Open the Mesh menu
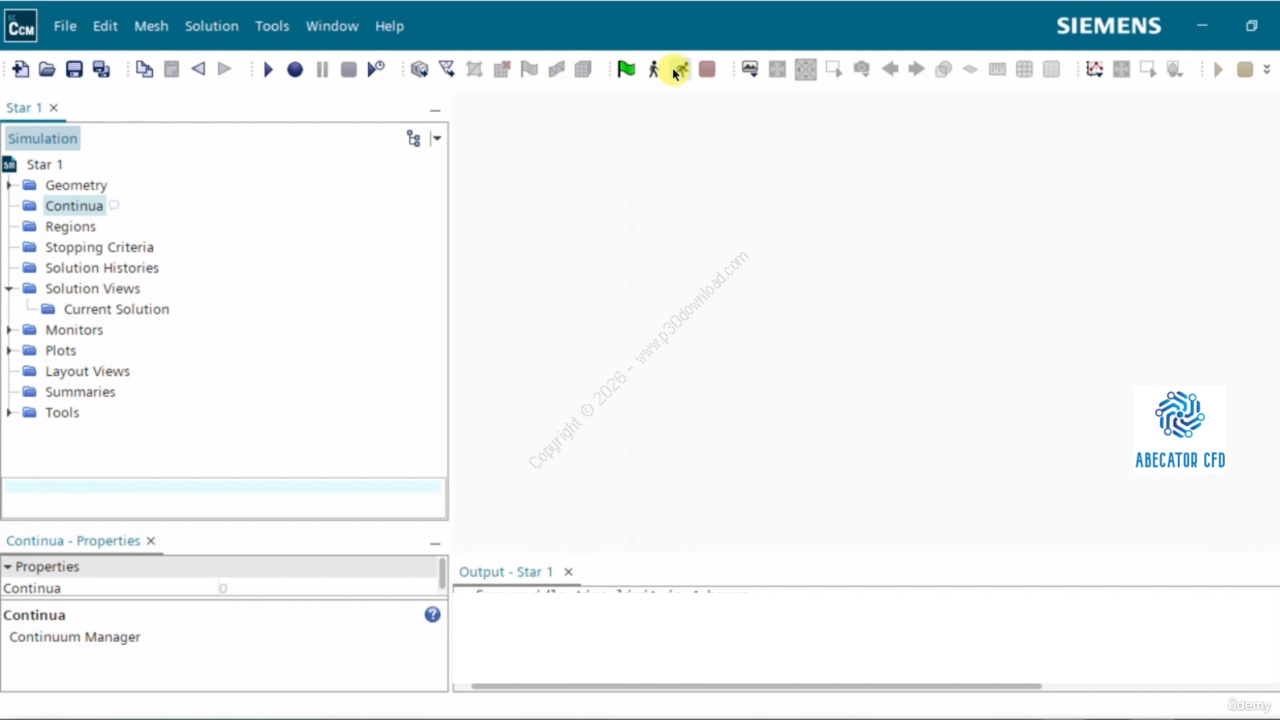The width and height of the screenshot is (1280, 720). tap(151, 26)
